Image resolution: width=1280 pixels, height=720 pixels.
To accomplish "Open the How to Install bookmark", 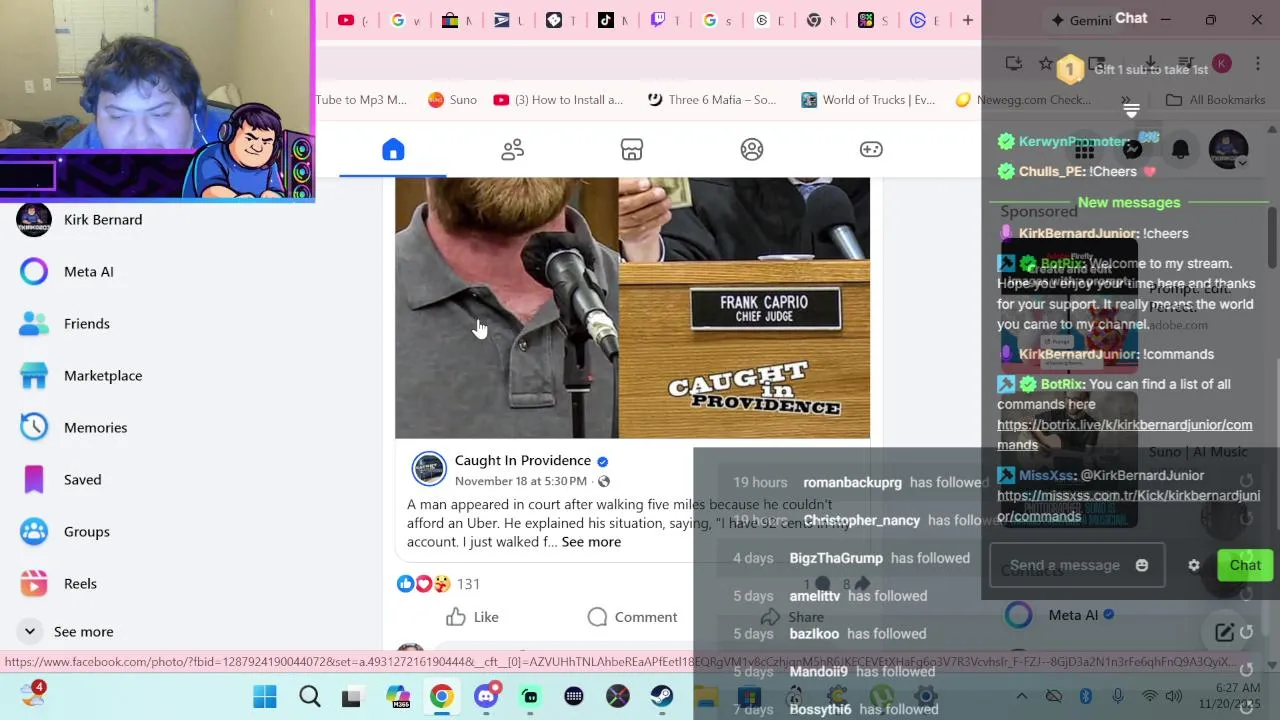I will coord(557,100).
